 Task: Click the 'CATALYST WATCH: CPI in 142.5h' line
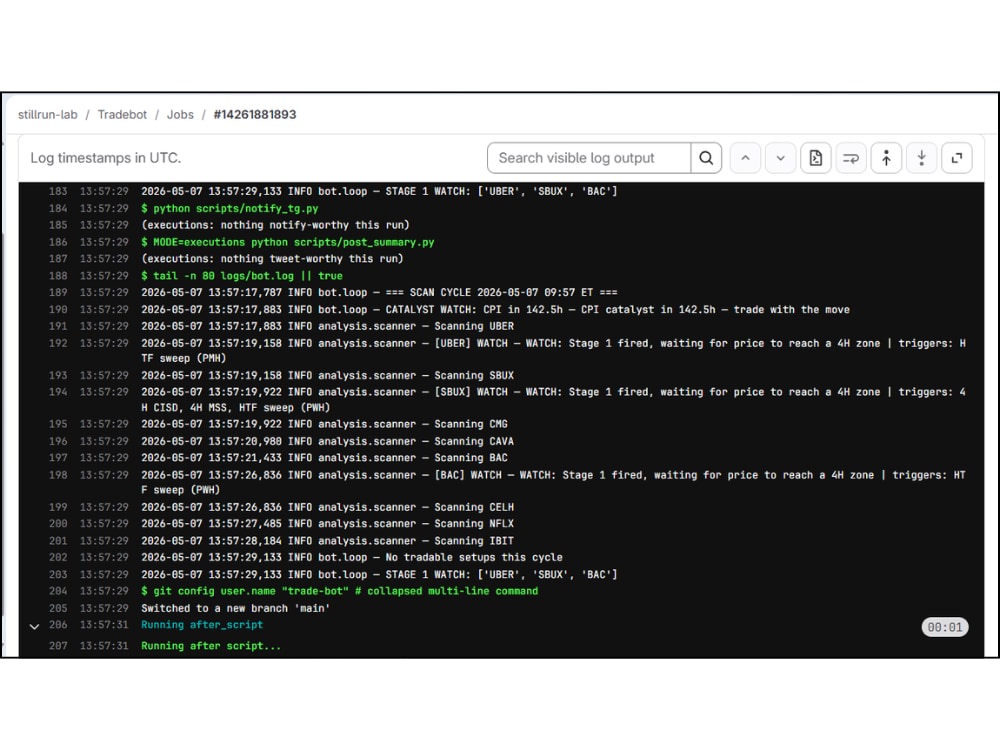(x=496, y=309)
